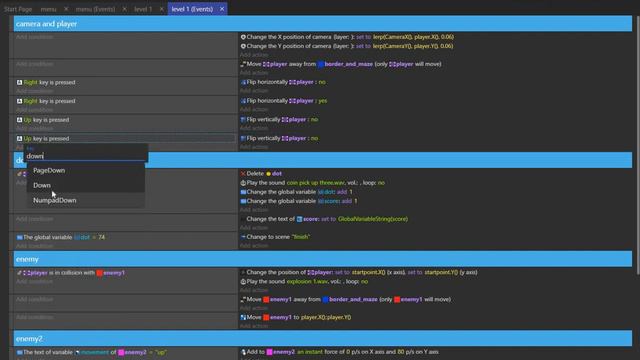Add condition under player collision with enemy1
Screen dimensions: 640x360
(x=35, y=282)
